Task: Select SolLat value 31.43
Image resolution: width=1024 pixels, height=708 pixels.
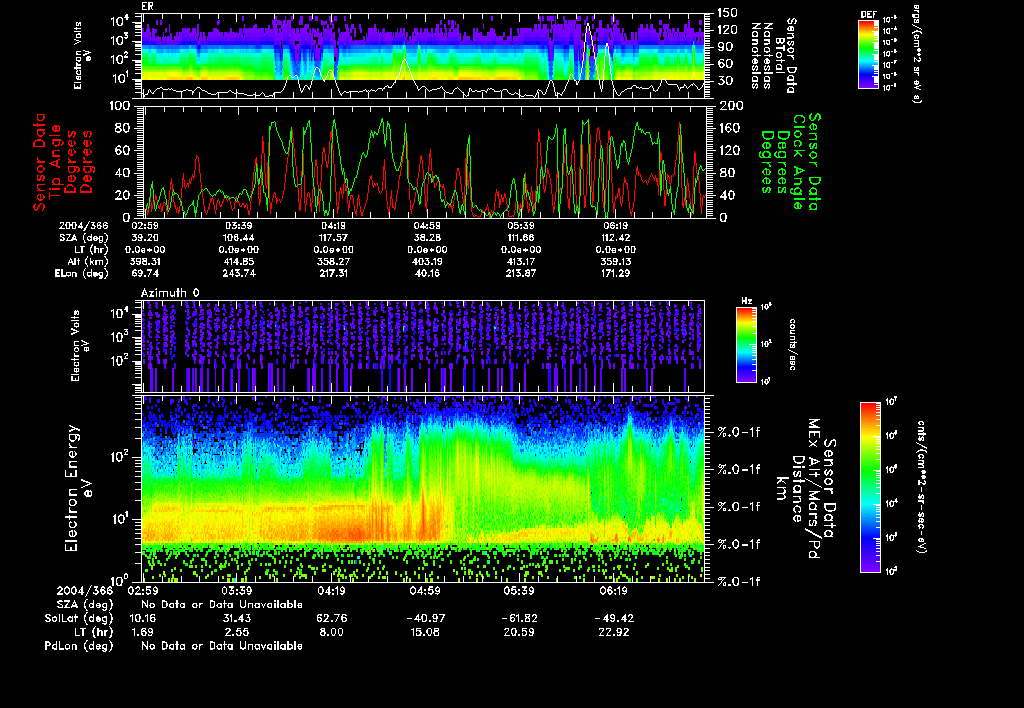Action: pyautogui.click(x=237, y=618)
